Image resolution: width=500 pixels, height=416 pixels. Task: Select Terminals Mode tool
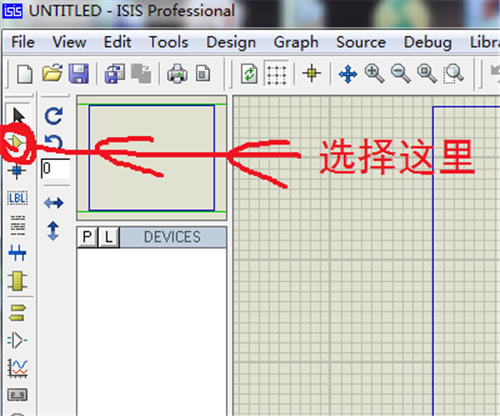17,313
